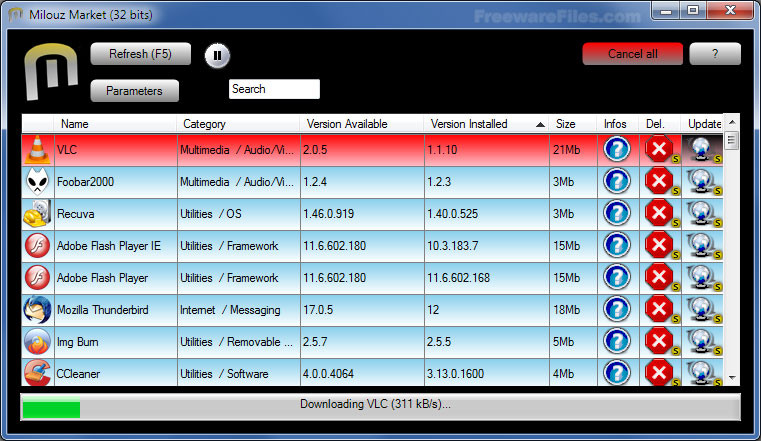761x441 pixels.
Task: Click the Update column header
Action: [702, 124]
